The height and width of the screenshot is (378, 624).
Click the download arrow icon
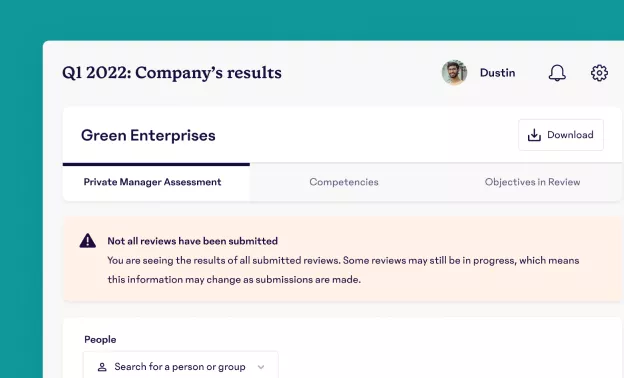[534, 135]
